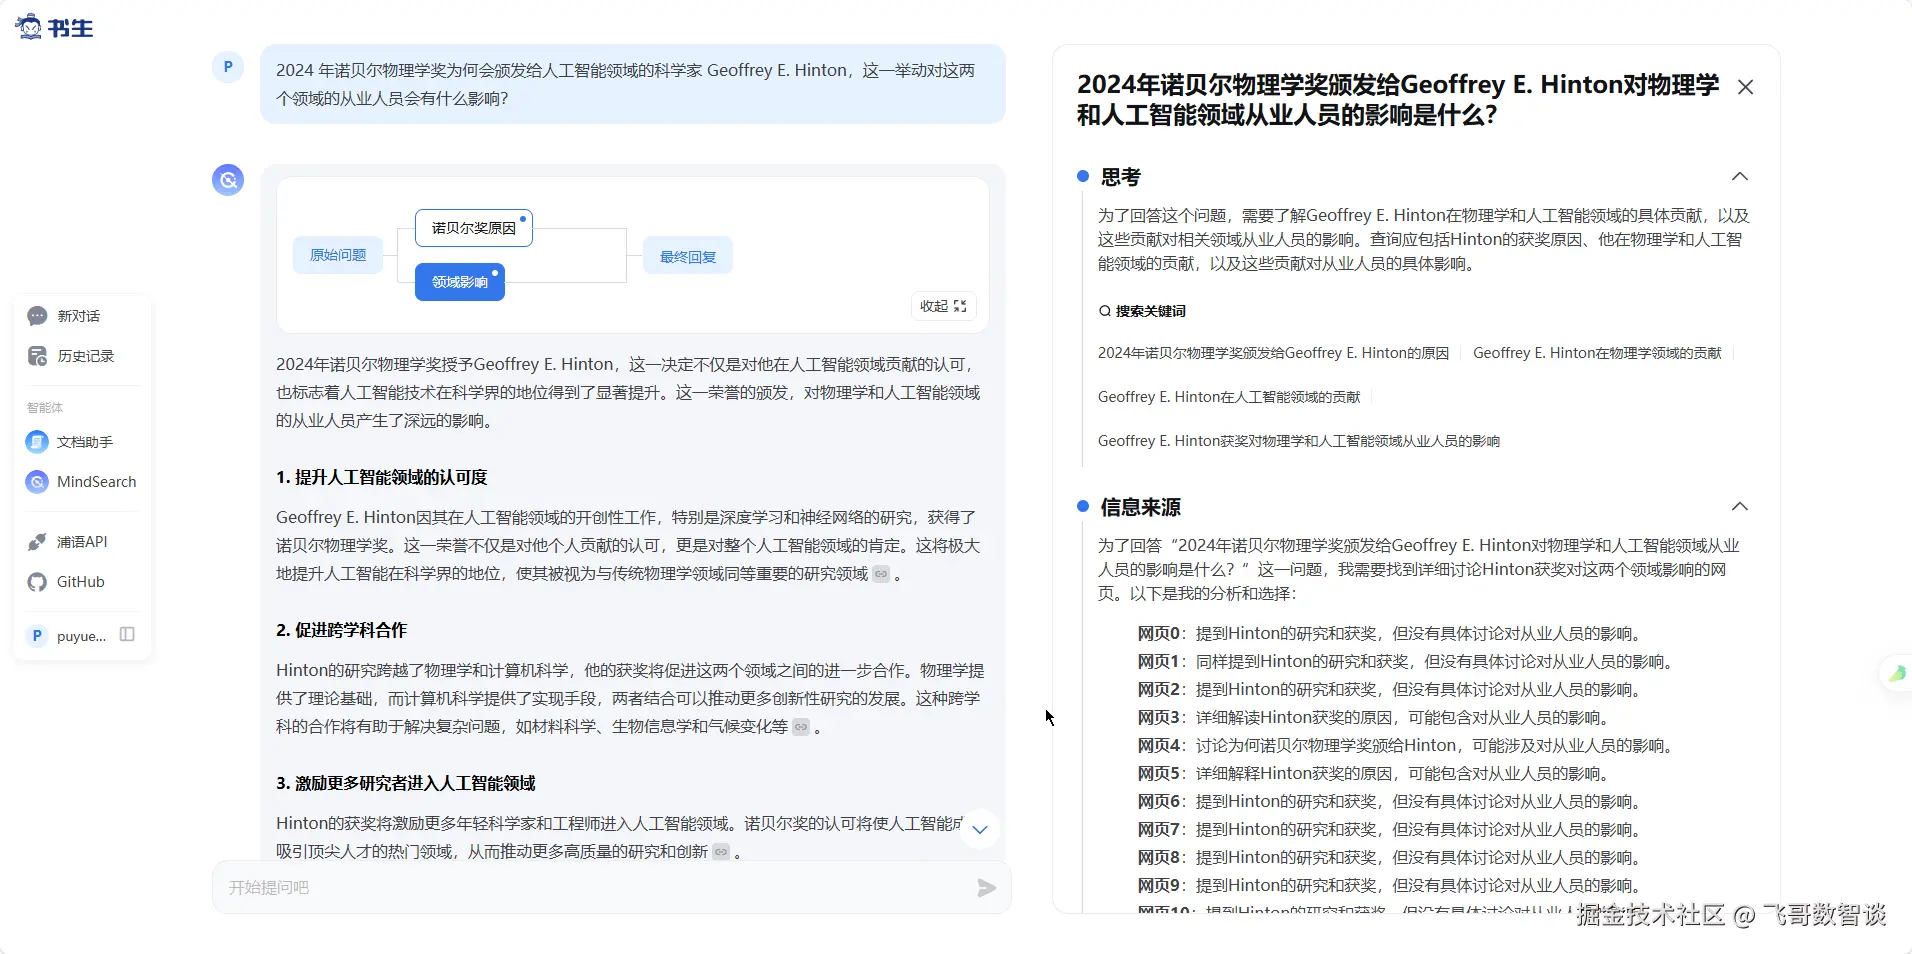Open citation link after 气候变化等 paragraph
Screen dimensions: 1912x954
coord(801,727)
